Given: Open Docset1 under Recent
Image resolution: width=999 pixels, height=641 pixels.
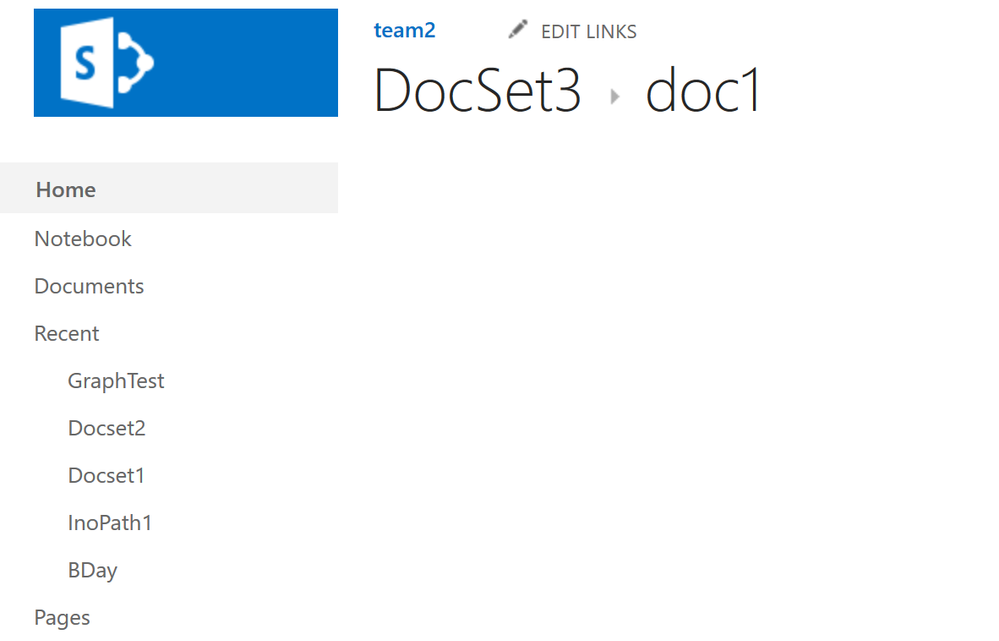Looking at the screenshot, I should (106, 475).
